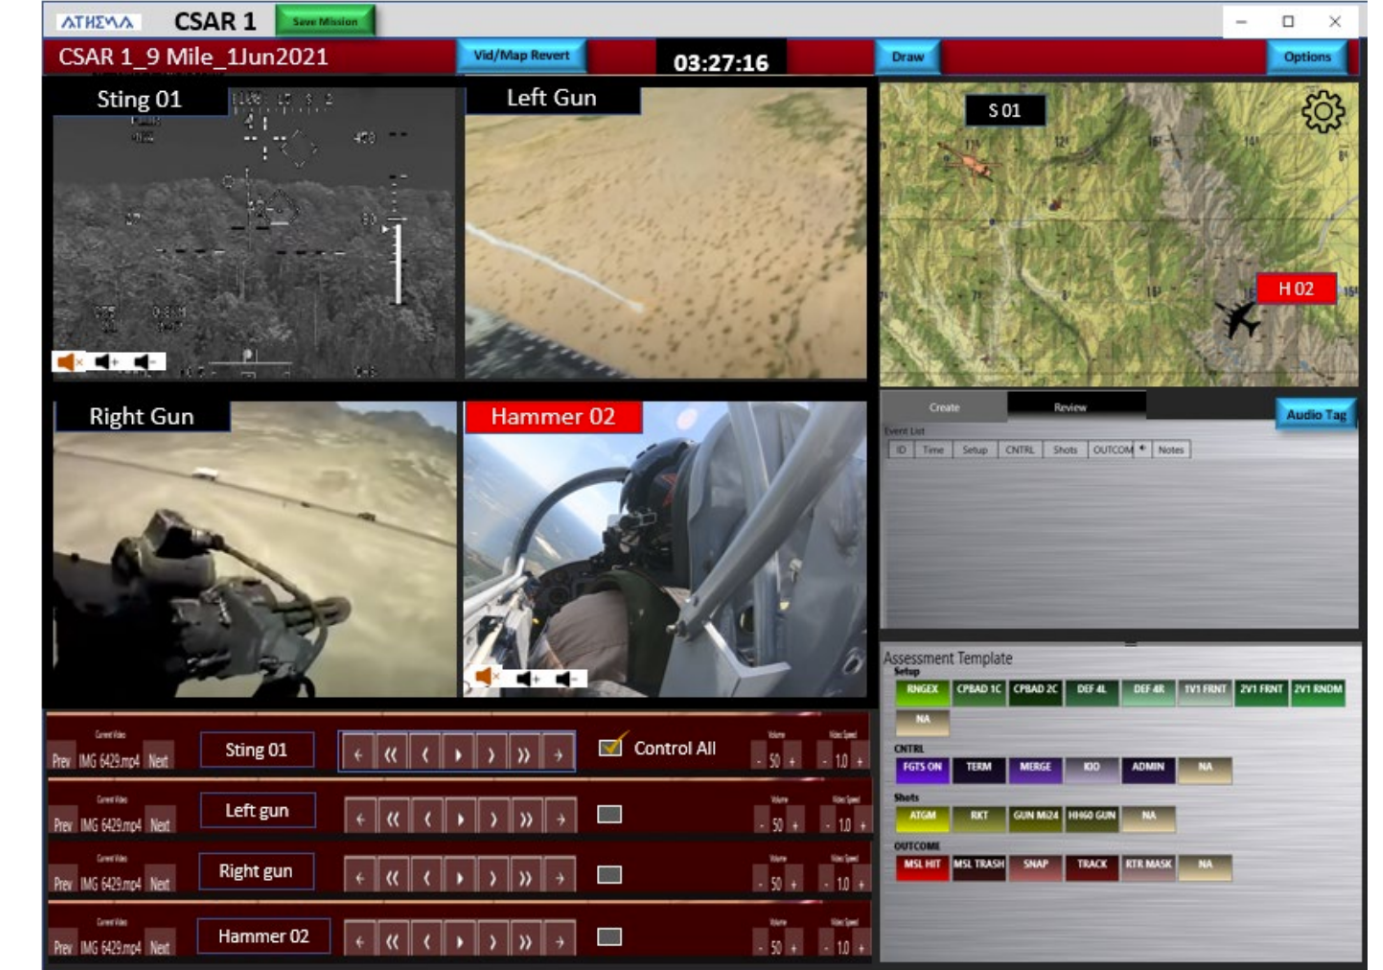
Task: Switch to the Review tab
Action: [x=1070, y=407]
